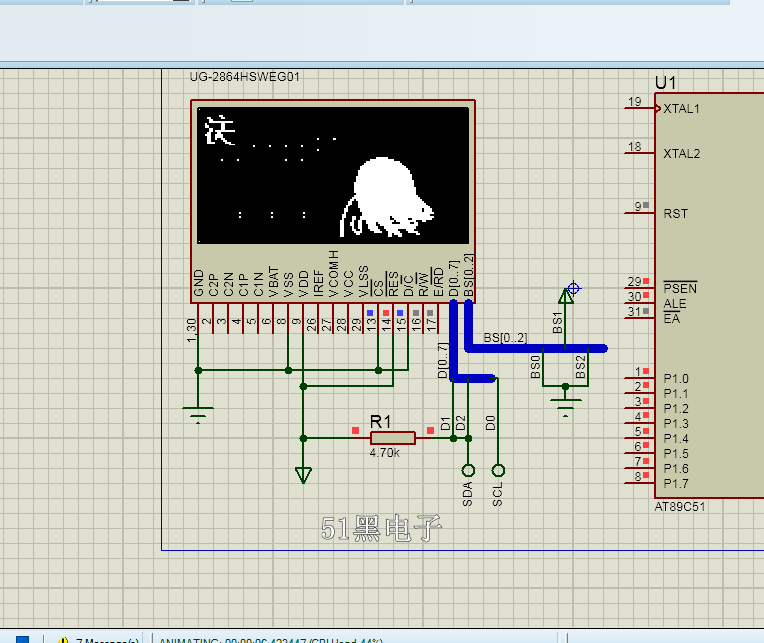This screenshot has width=764, height=643.
Task: Click the SDA terminal label
Action: click(x=467, y=494)
